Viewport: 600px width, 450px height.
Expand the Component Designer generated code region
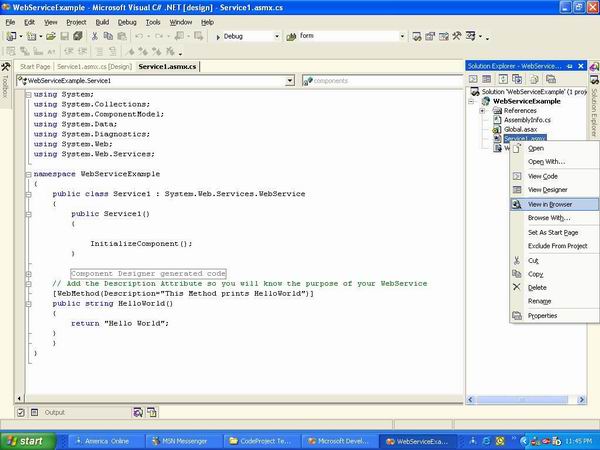click(29, 273)
